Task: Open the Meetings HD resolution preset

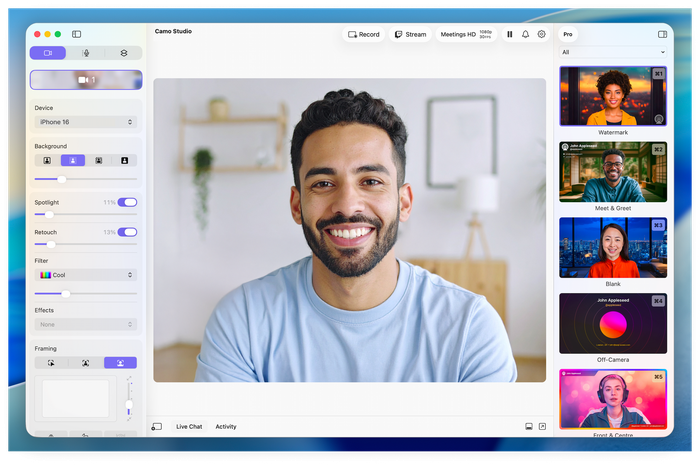Action: click(466, 34)
